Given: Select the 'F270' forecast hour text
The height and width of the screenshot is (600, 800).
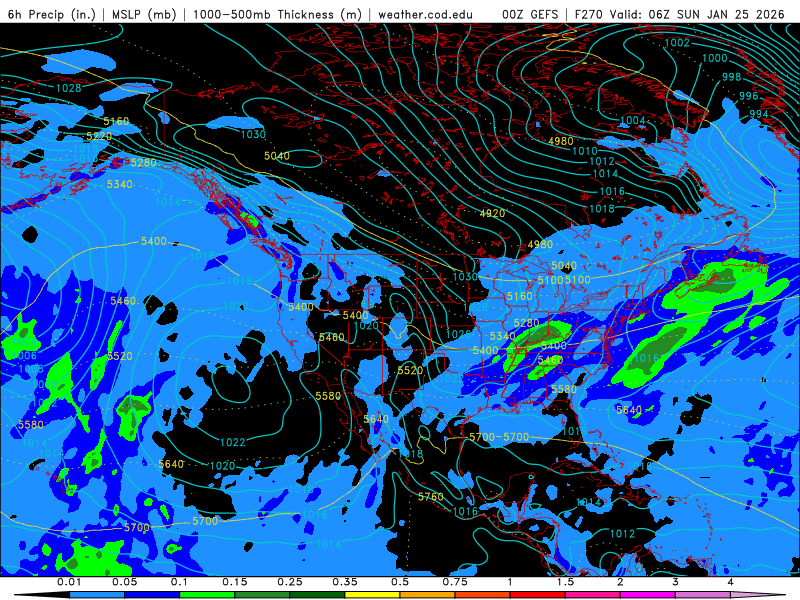Looking at the screenshot, I should pos(589,14).
